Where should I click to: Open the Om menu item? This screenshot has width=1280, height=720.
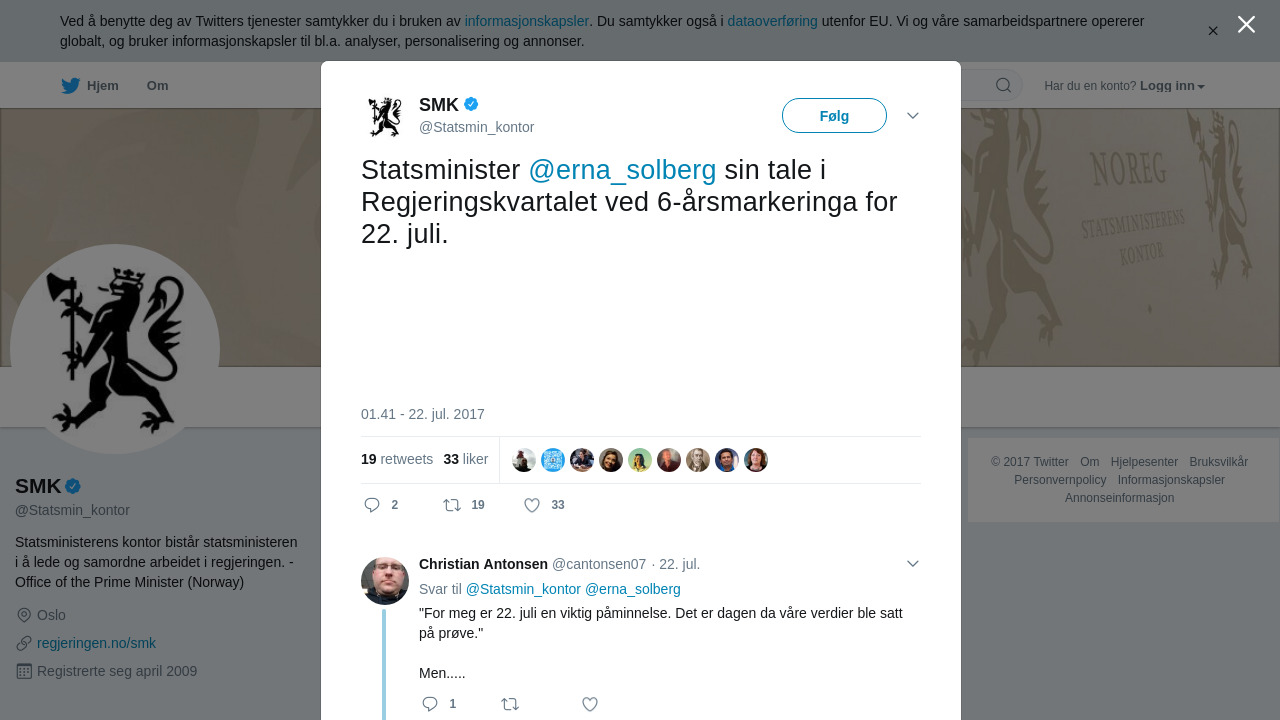pyautogui.click(x=157, y=86)
